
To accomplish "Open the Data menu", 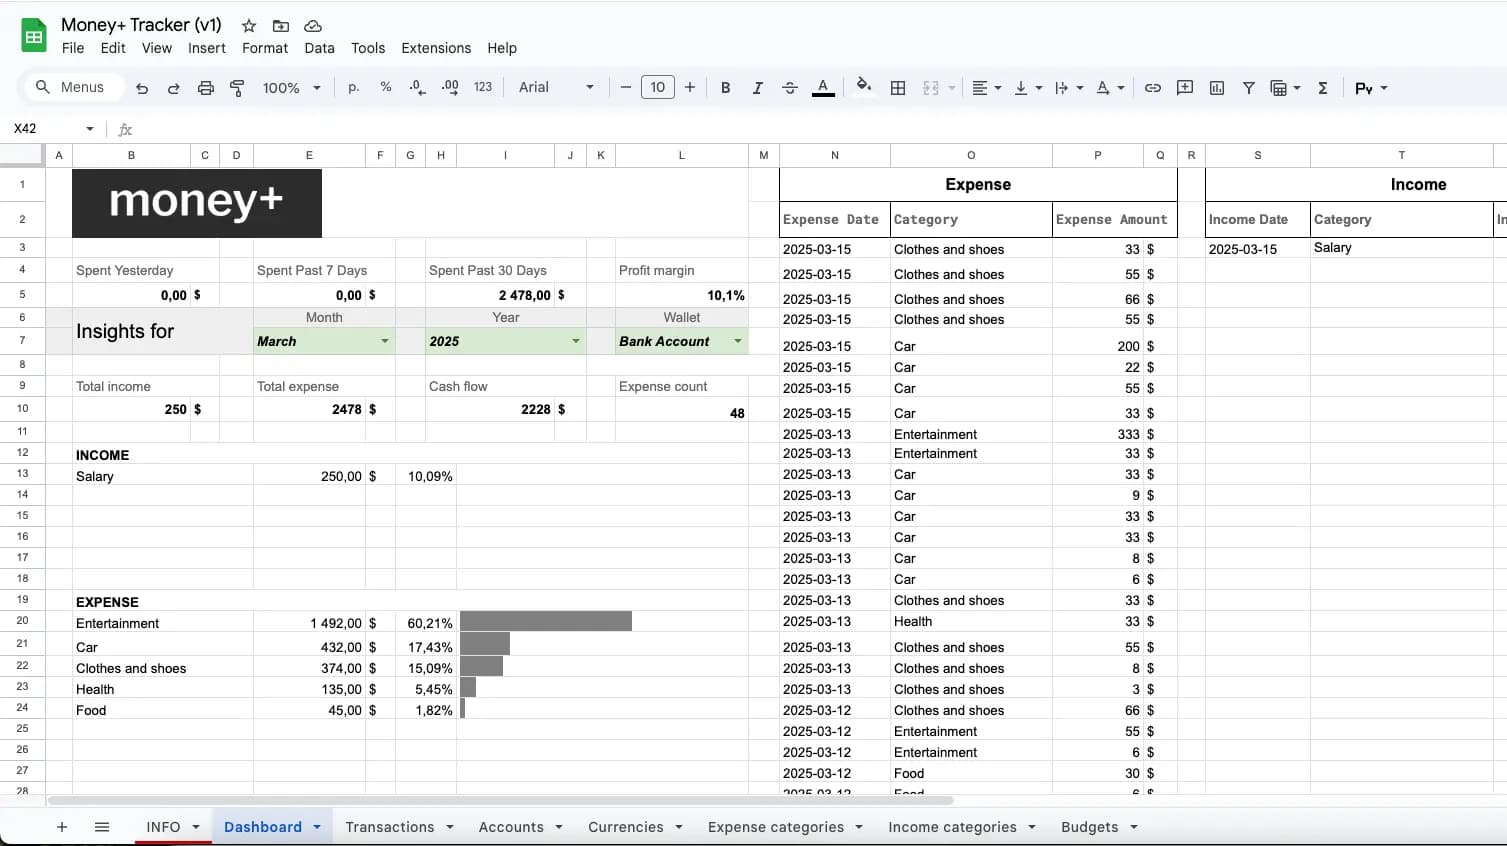I will [319, 48].
